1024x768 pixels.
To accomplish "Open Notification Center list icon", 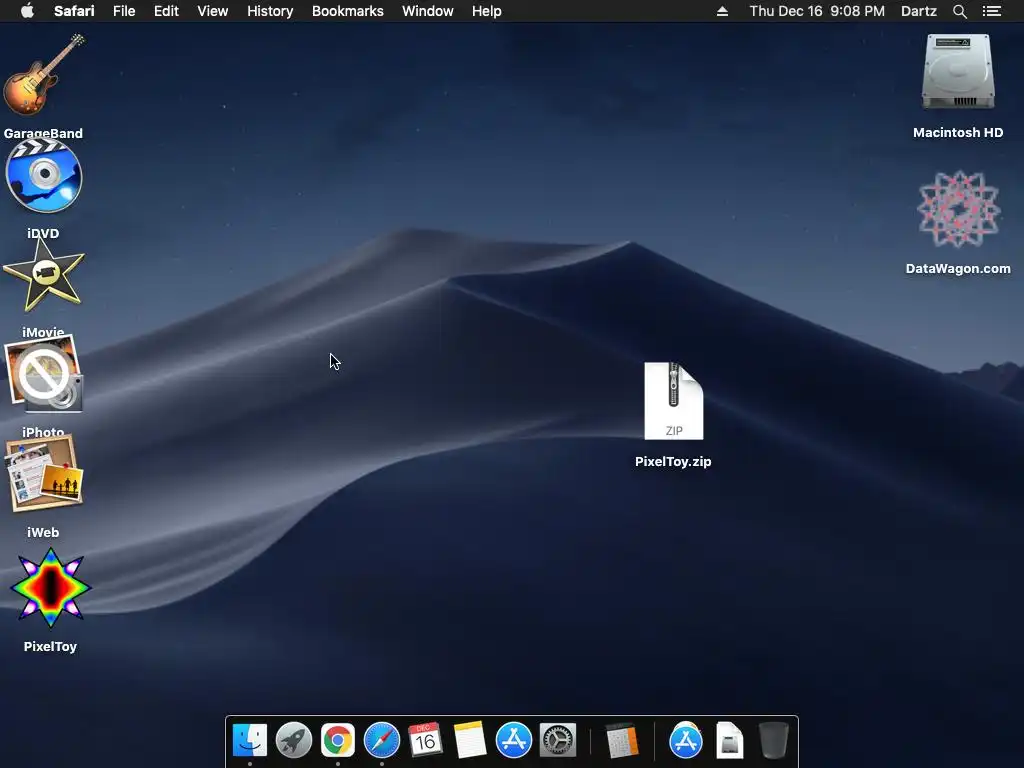I will point(992,11).
